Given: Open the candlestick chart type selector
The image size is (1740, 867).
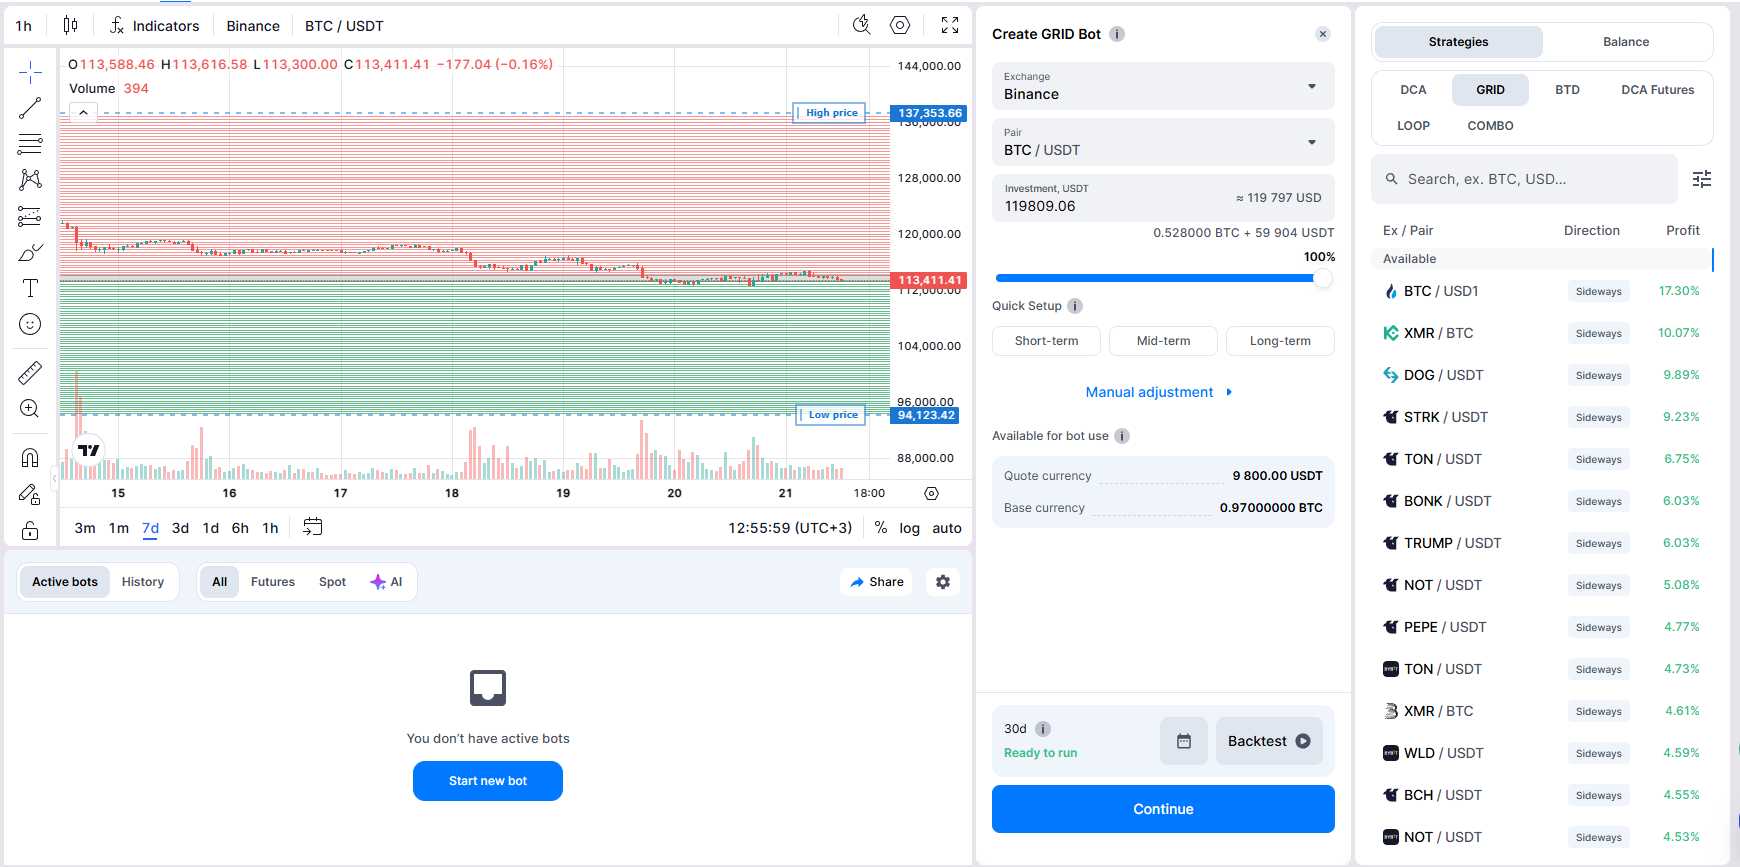Looking at the screenshot, I should coord(70,25).
